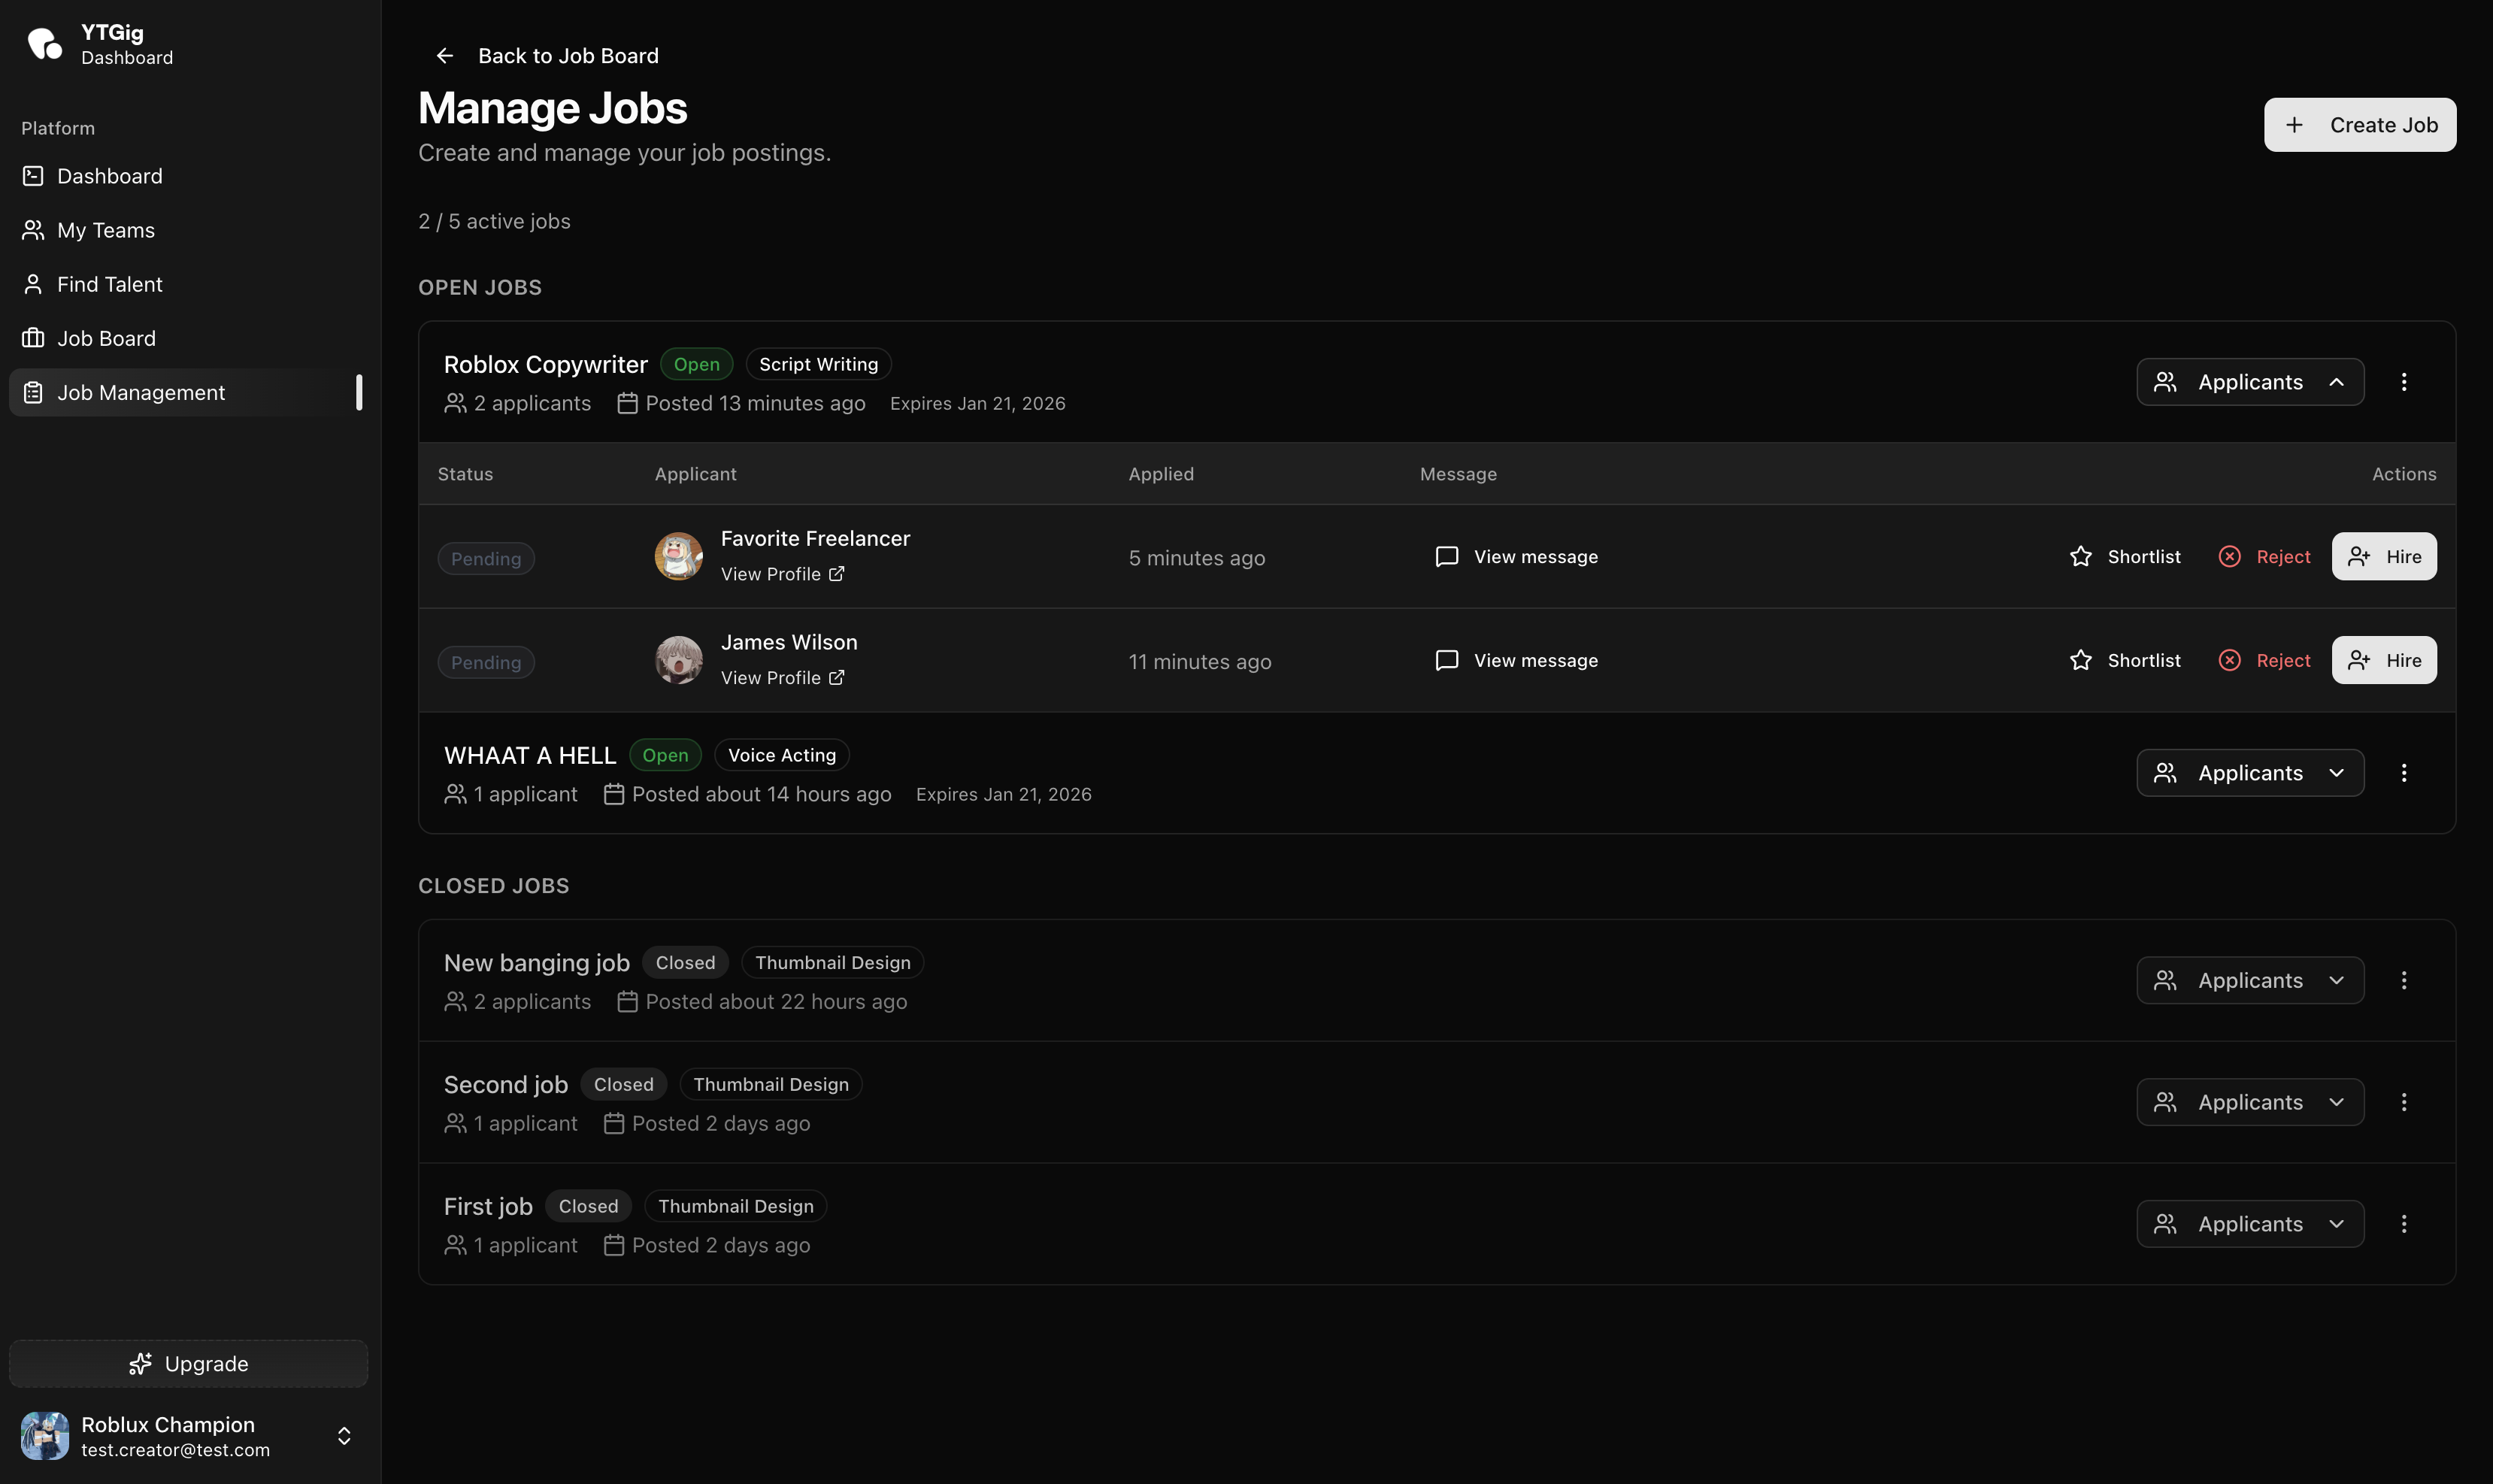
Task: Open kebab menu for Roblox Copywriter job
Action: coord(2404,382)
